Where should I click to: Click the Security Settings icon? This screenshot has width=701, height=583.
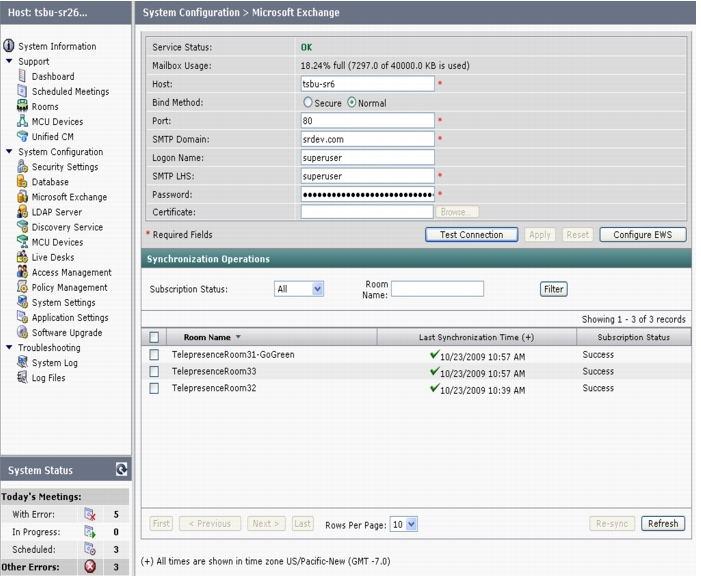pyautogui.click(x=22, y=166)
